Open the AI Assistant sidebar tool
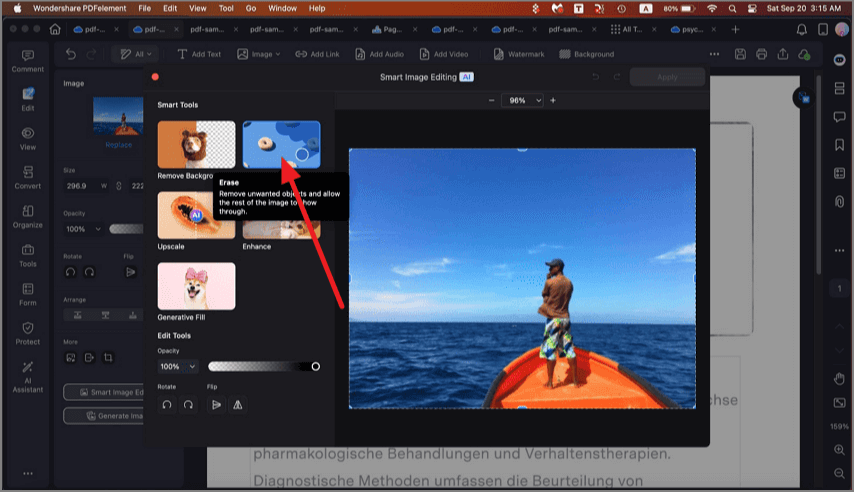This screenshot has width=854, height=492. [x=28, y=377]
